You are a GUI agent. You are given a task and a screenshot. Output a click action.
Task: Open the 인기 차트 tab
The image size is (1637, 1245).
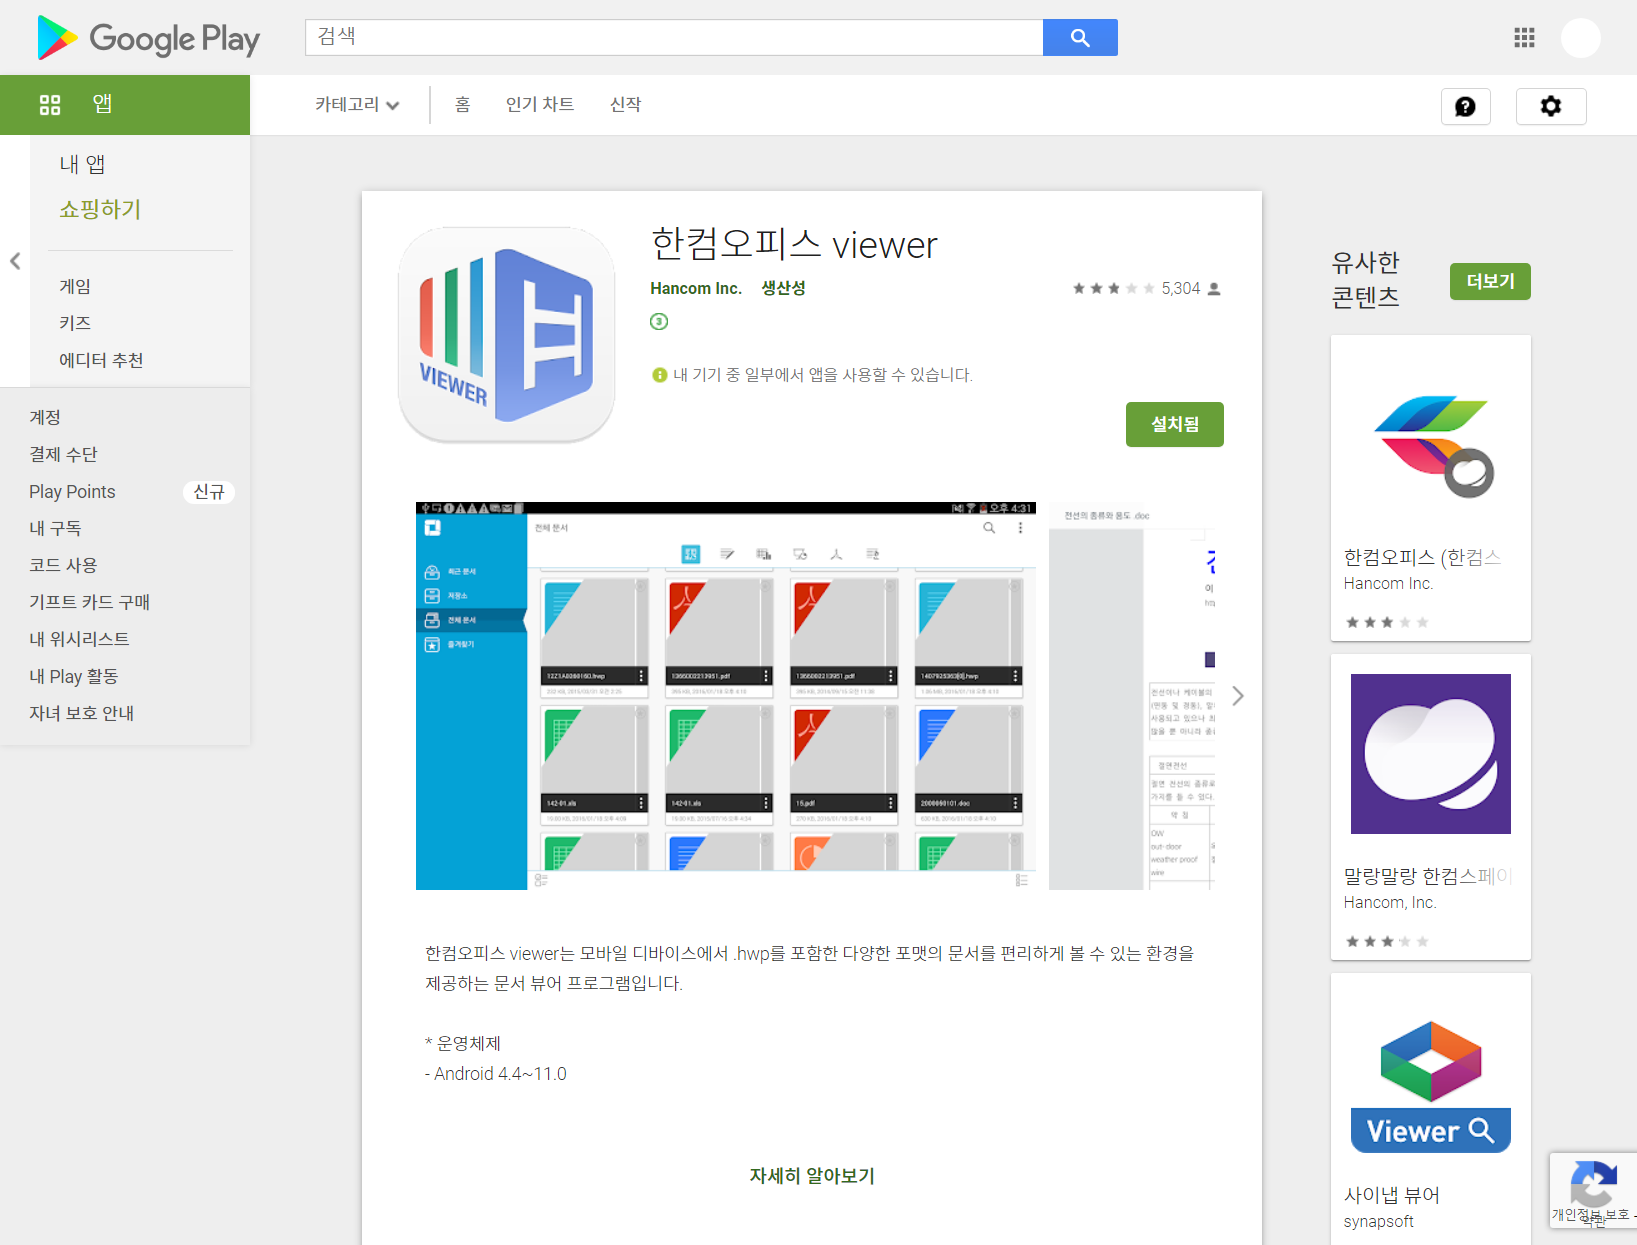click(x=540, y=104)
